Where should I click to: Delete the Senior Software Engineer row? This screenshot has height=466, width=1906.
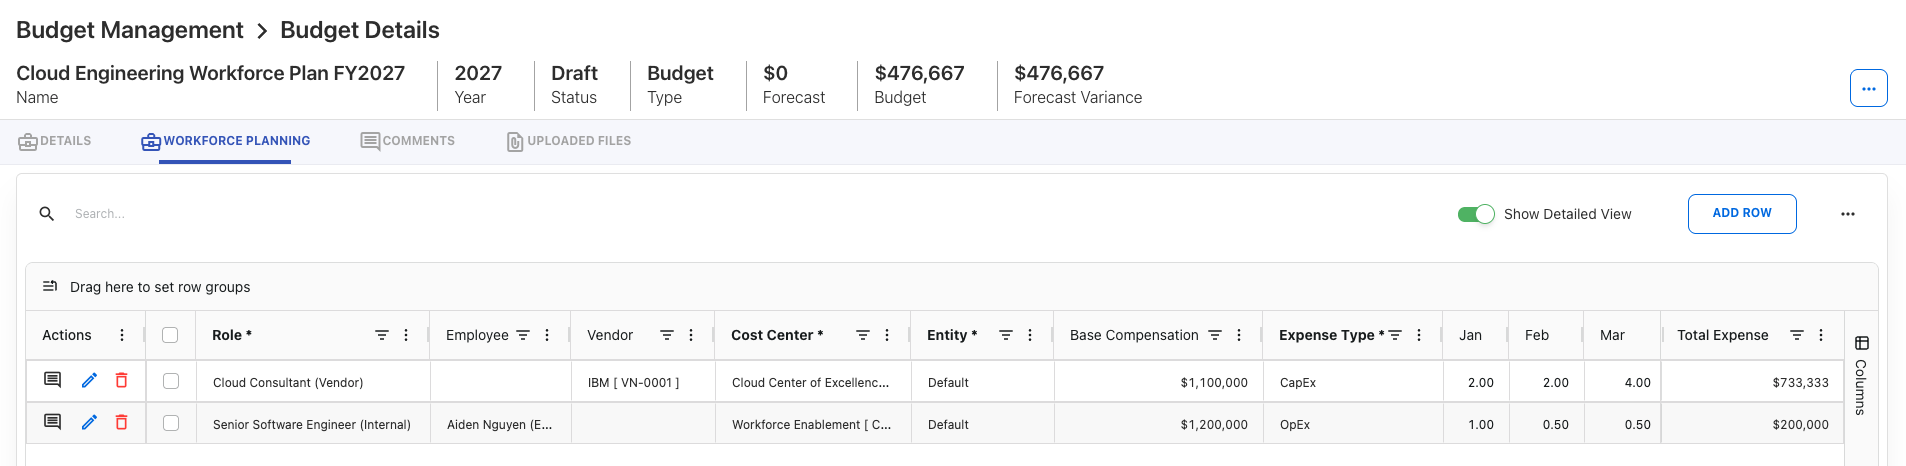(122, 423)
